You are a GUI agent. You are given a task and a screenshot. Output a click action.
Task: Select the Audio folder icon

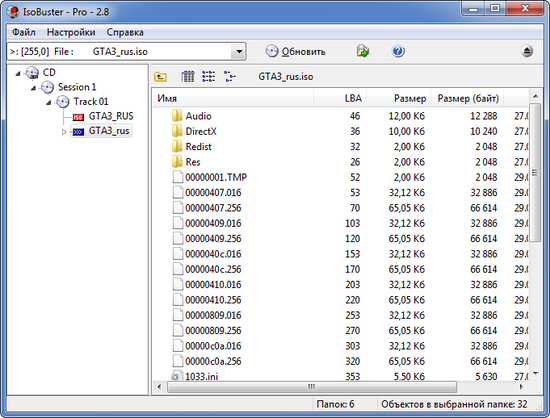[177, 116]
